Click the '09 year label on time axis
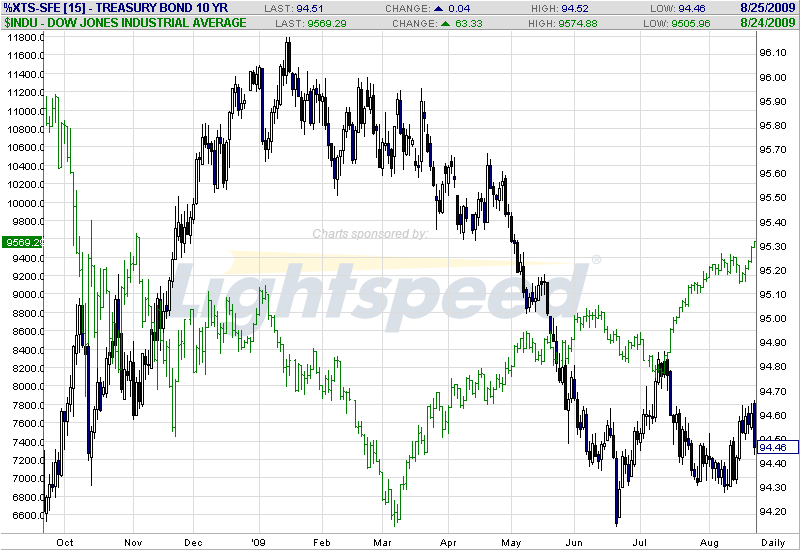The height and width of the screenshot is (550, 800). pos(259,542)
